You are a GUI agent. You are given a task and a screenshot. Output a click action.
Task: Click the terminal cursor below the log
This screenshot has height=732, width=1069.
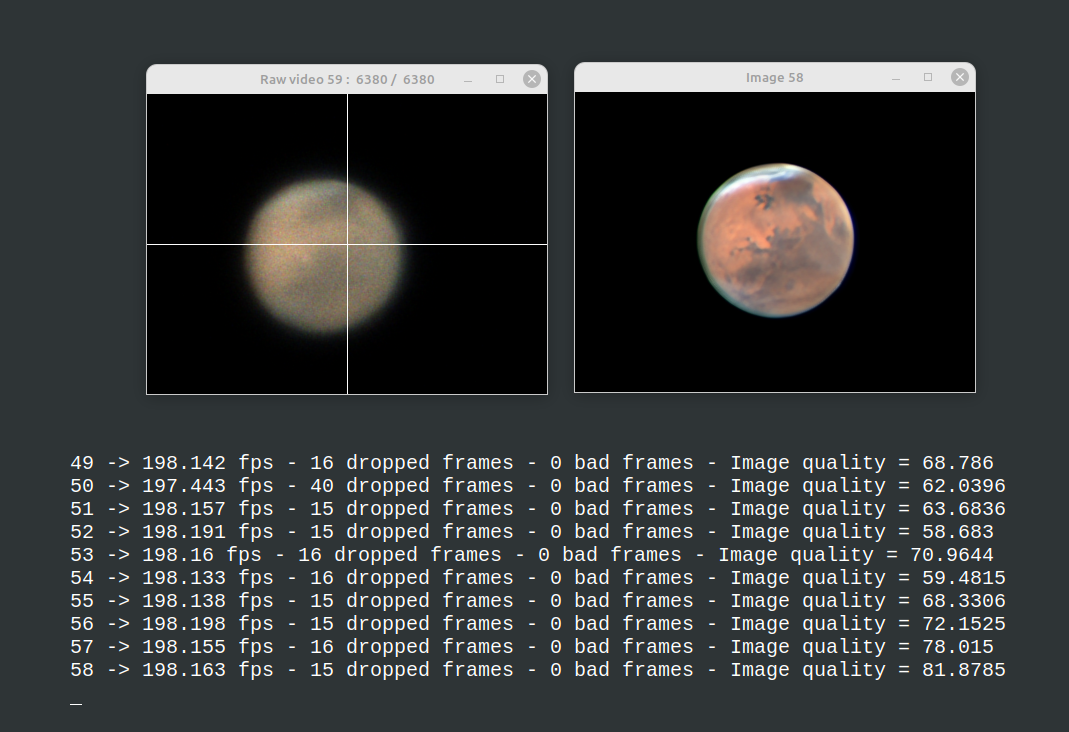[x=76, y=704]
